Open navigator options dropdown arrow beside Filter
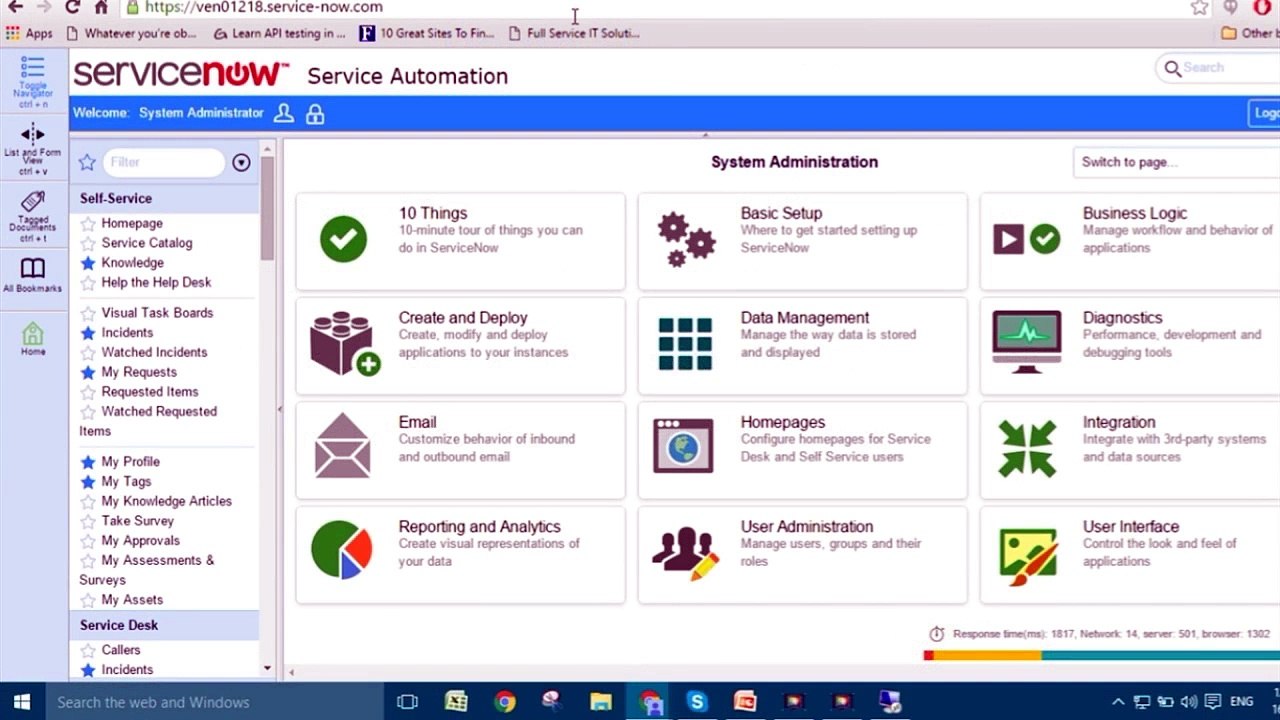1280x720 pixels. 241,162
